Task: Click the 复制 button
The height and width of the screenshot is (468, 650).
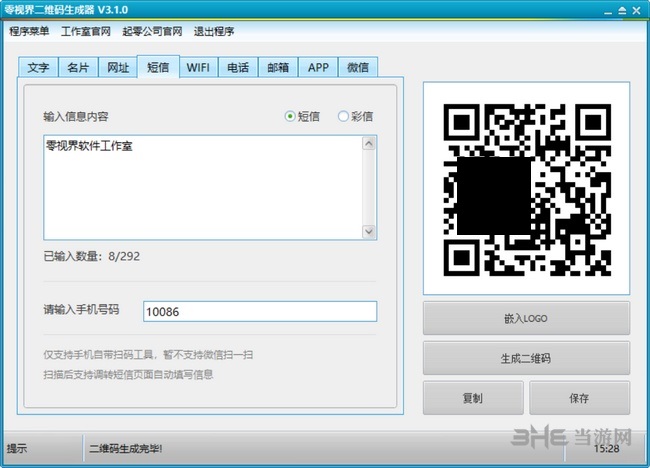Action: [x=473, y=398]
